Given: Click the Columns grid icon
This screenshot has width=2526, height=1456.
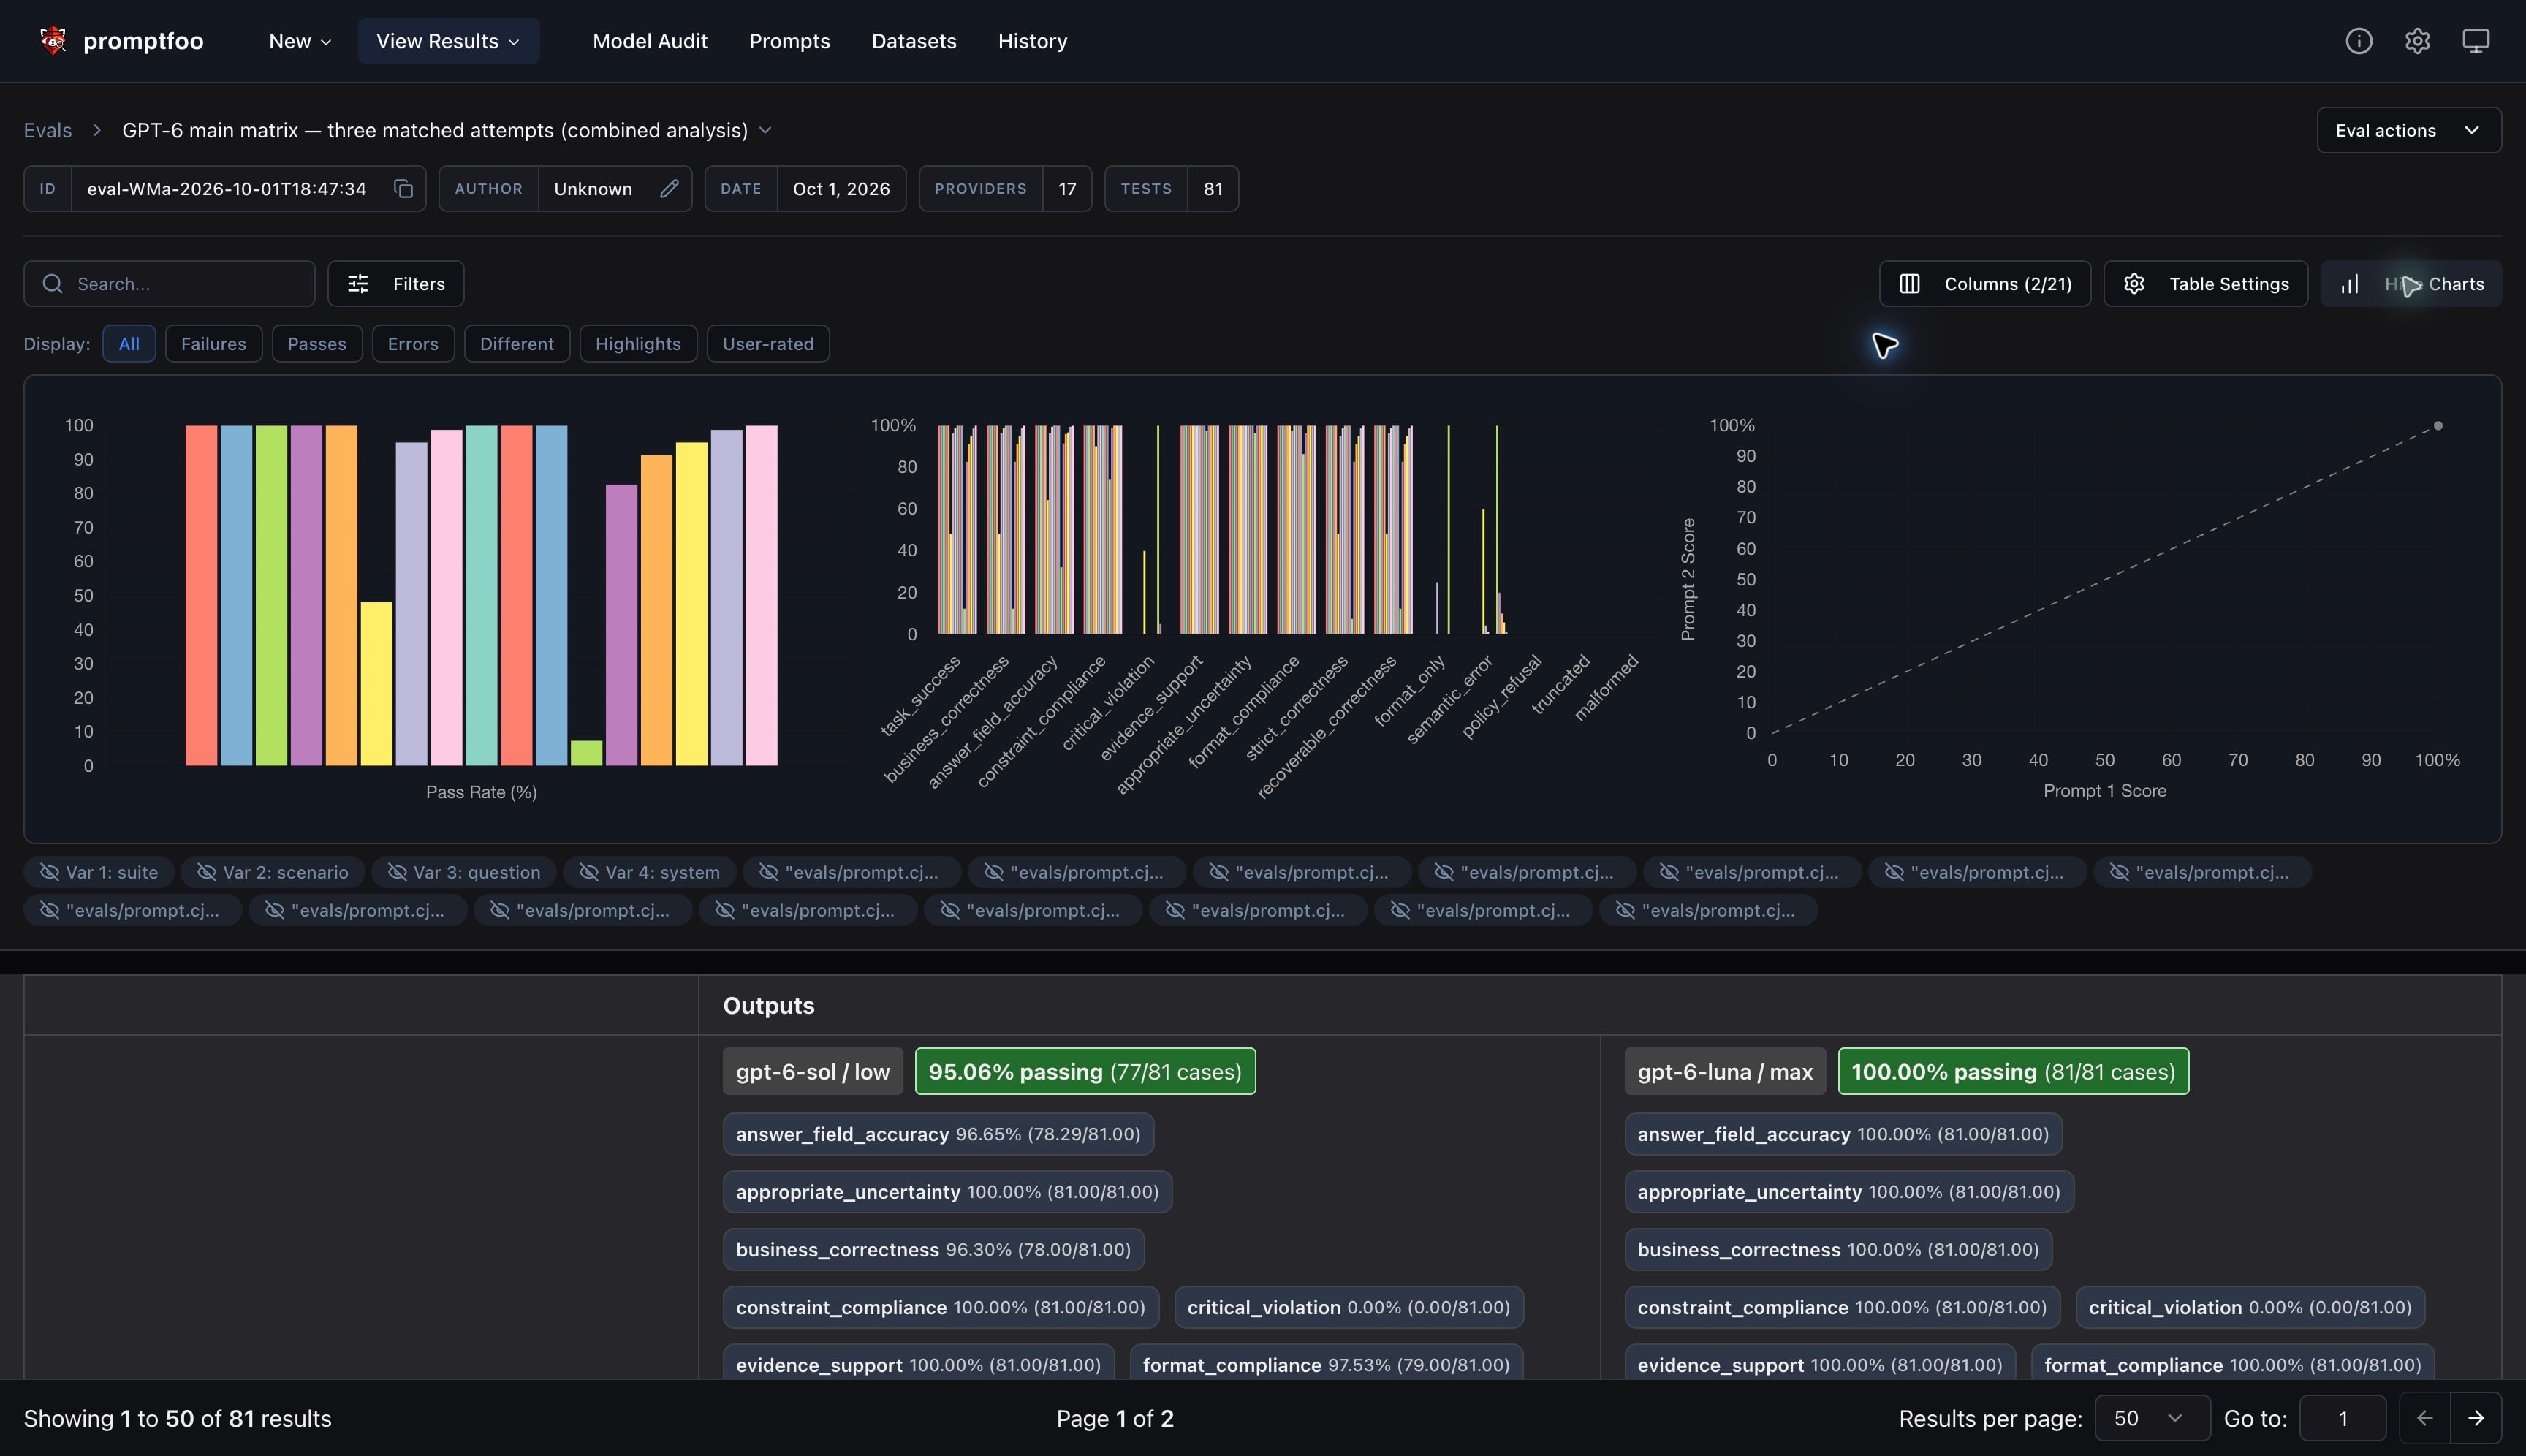Looking at the screenshot, I should 1909,284.
